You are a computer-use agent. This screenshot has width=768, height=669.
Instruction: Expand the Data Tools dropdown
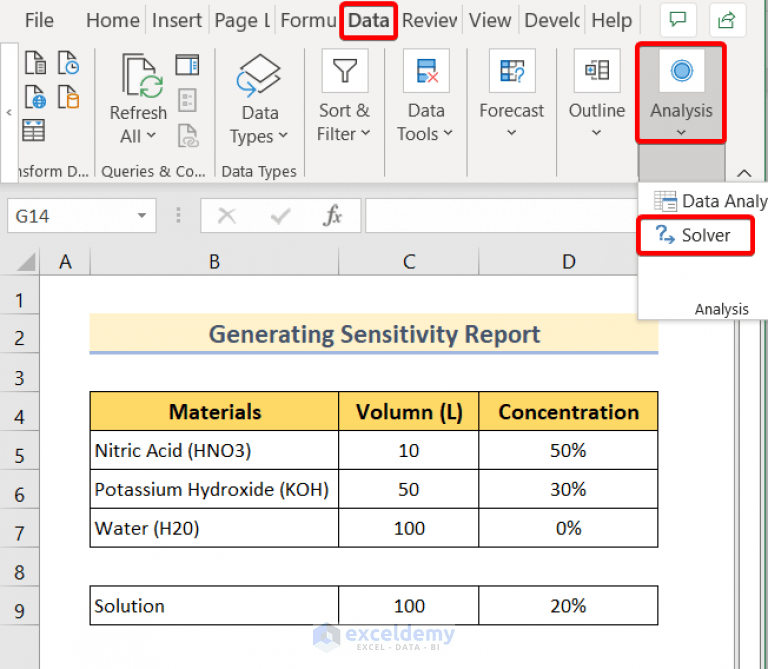pos(448,133)
